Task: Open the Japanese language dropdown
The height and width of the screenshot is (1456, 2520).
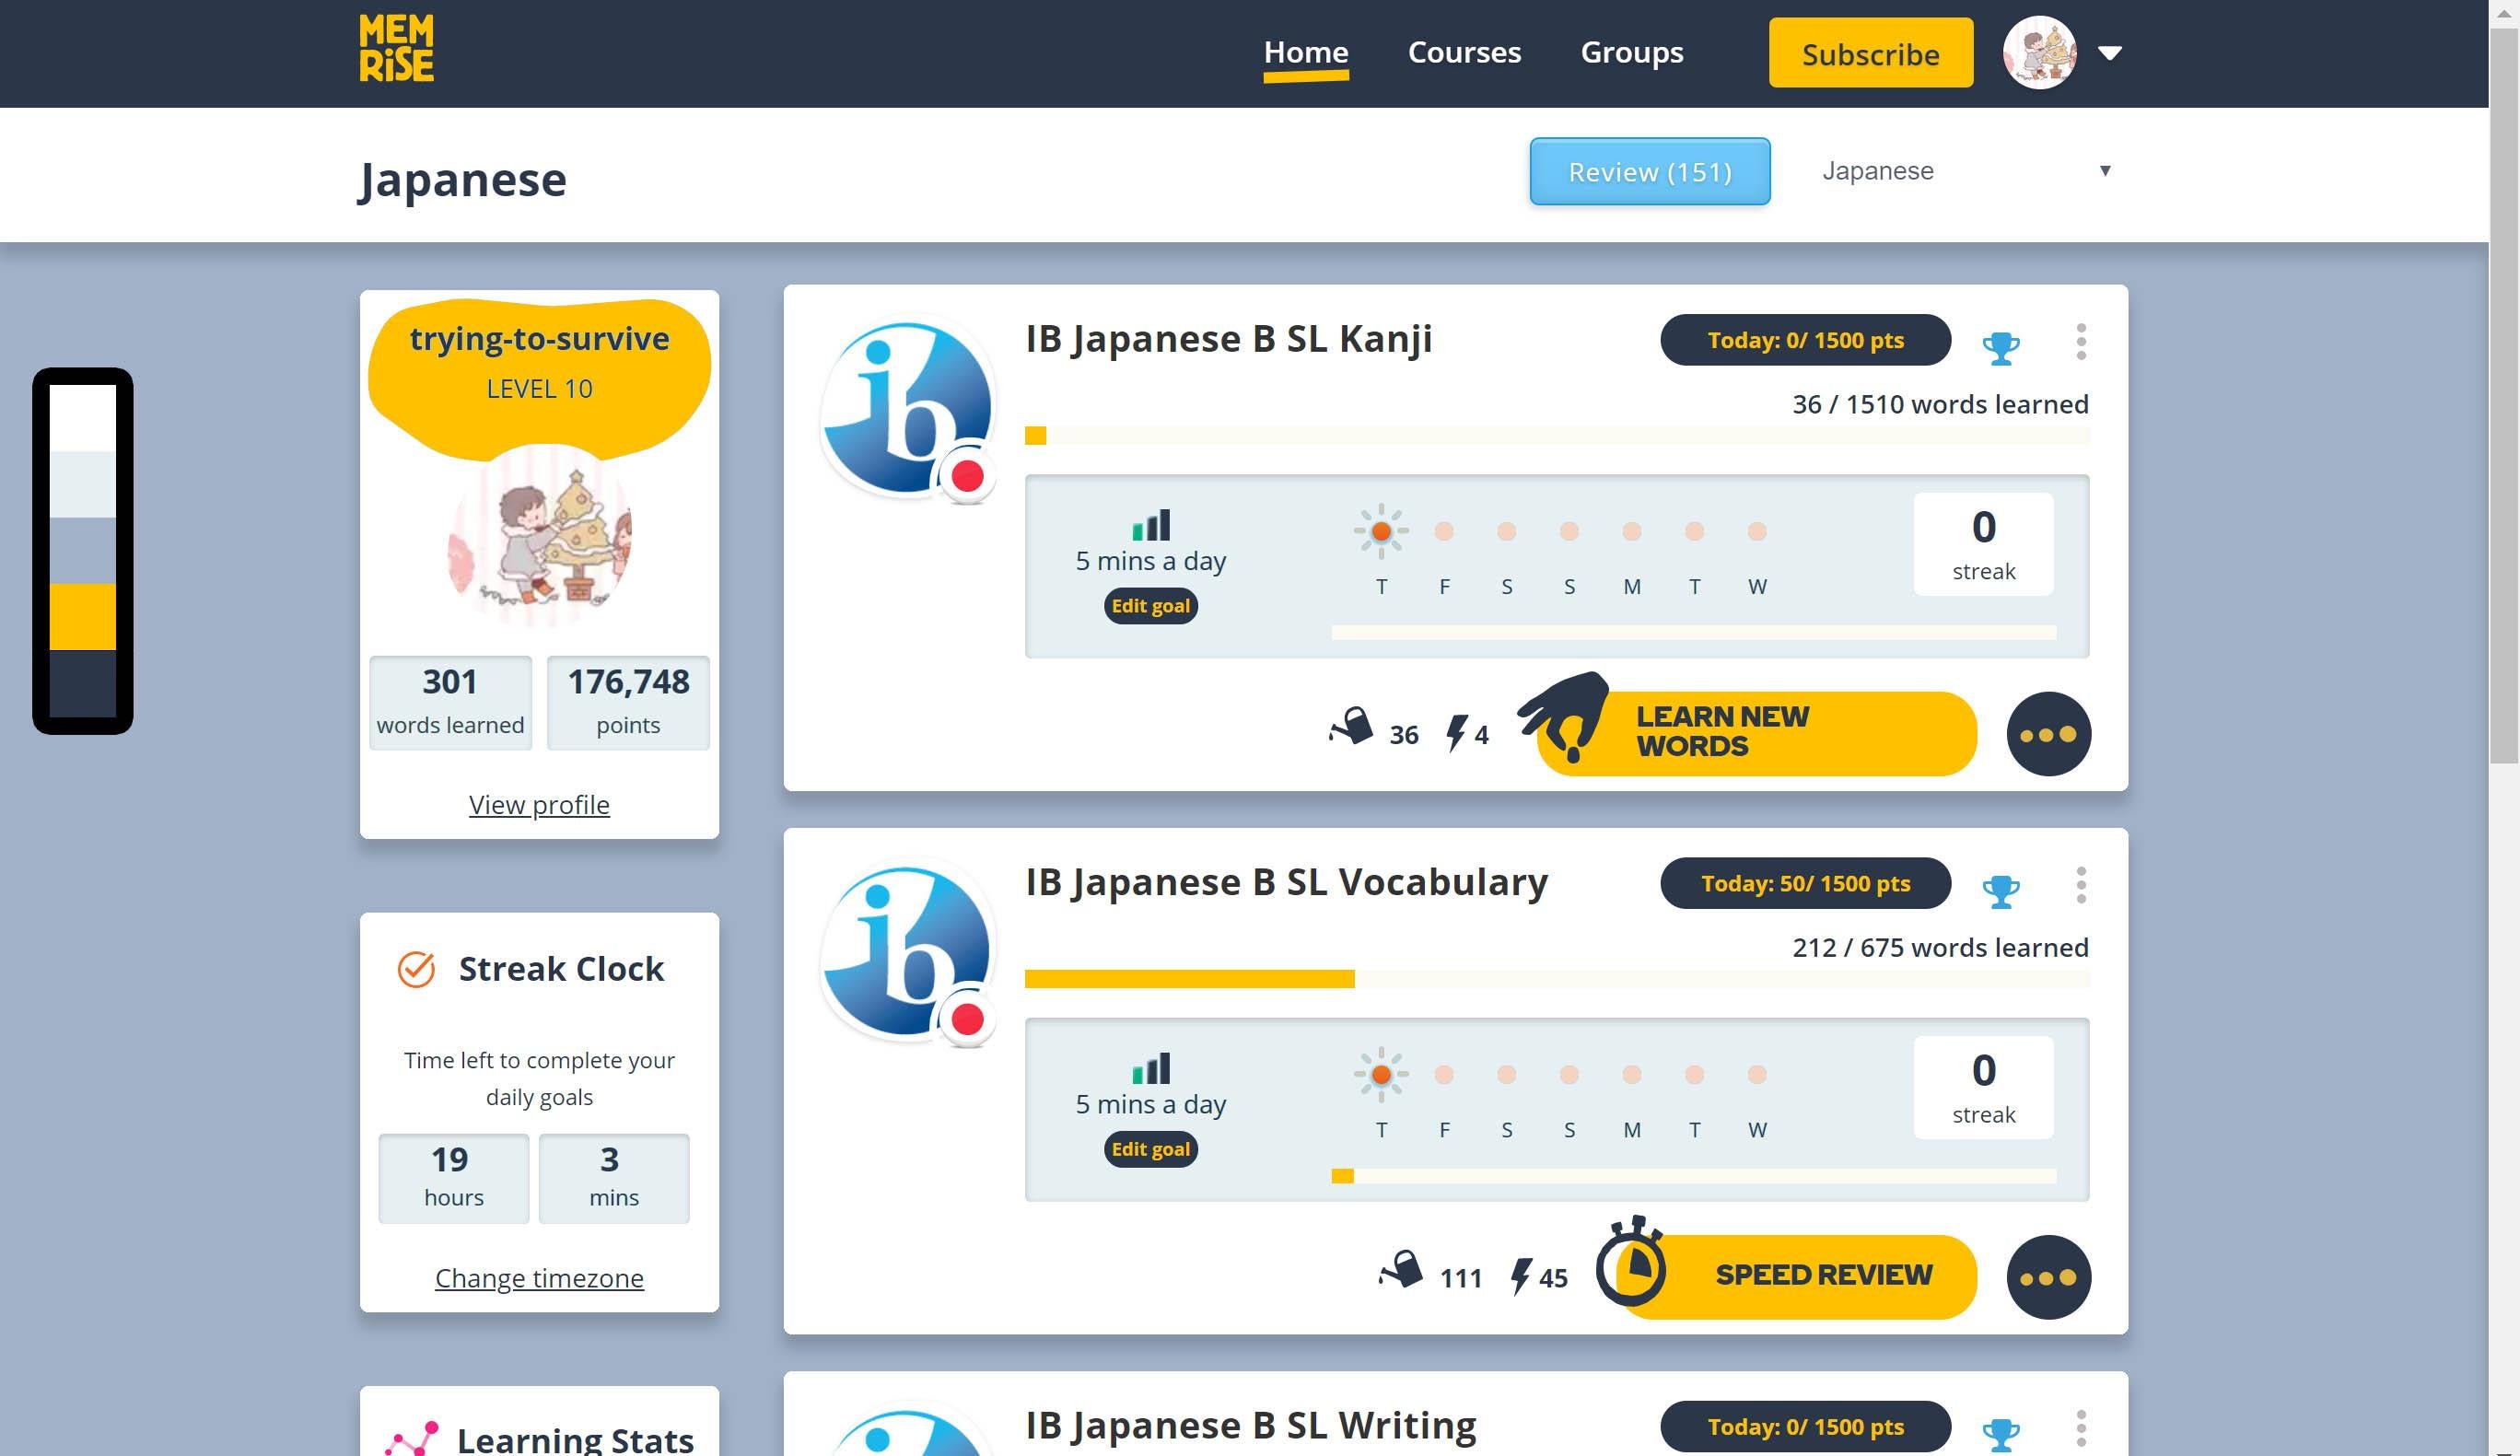Action: pyautogui.click(x=1966, y=171)
